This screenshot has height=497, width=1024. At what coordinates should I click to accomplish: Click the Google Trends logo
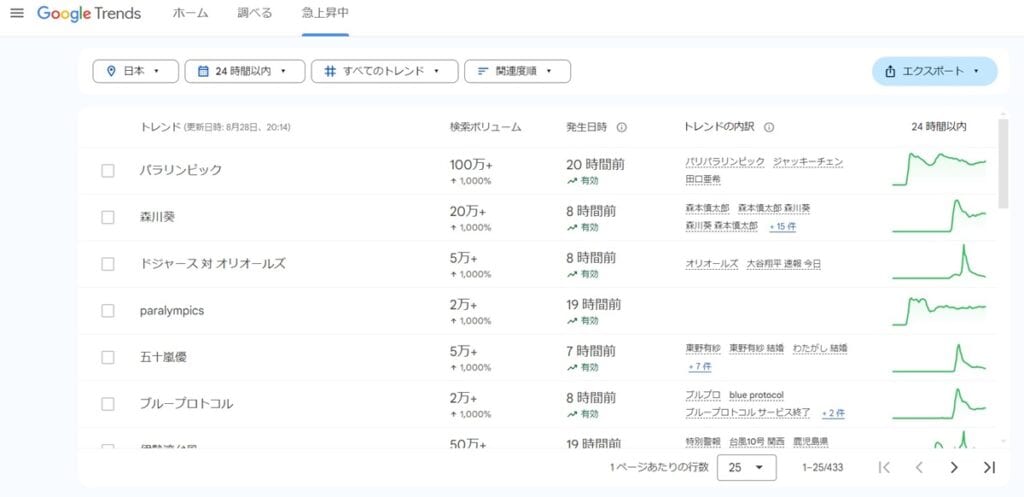(89, 13)
